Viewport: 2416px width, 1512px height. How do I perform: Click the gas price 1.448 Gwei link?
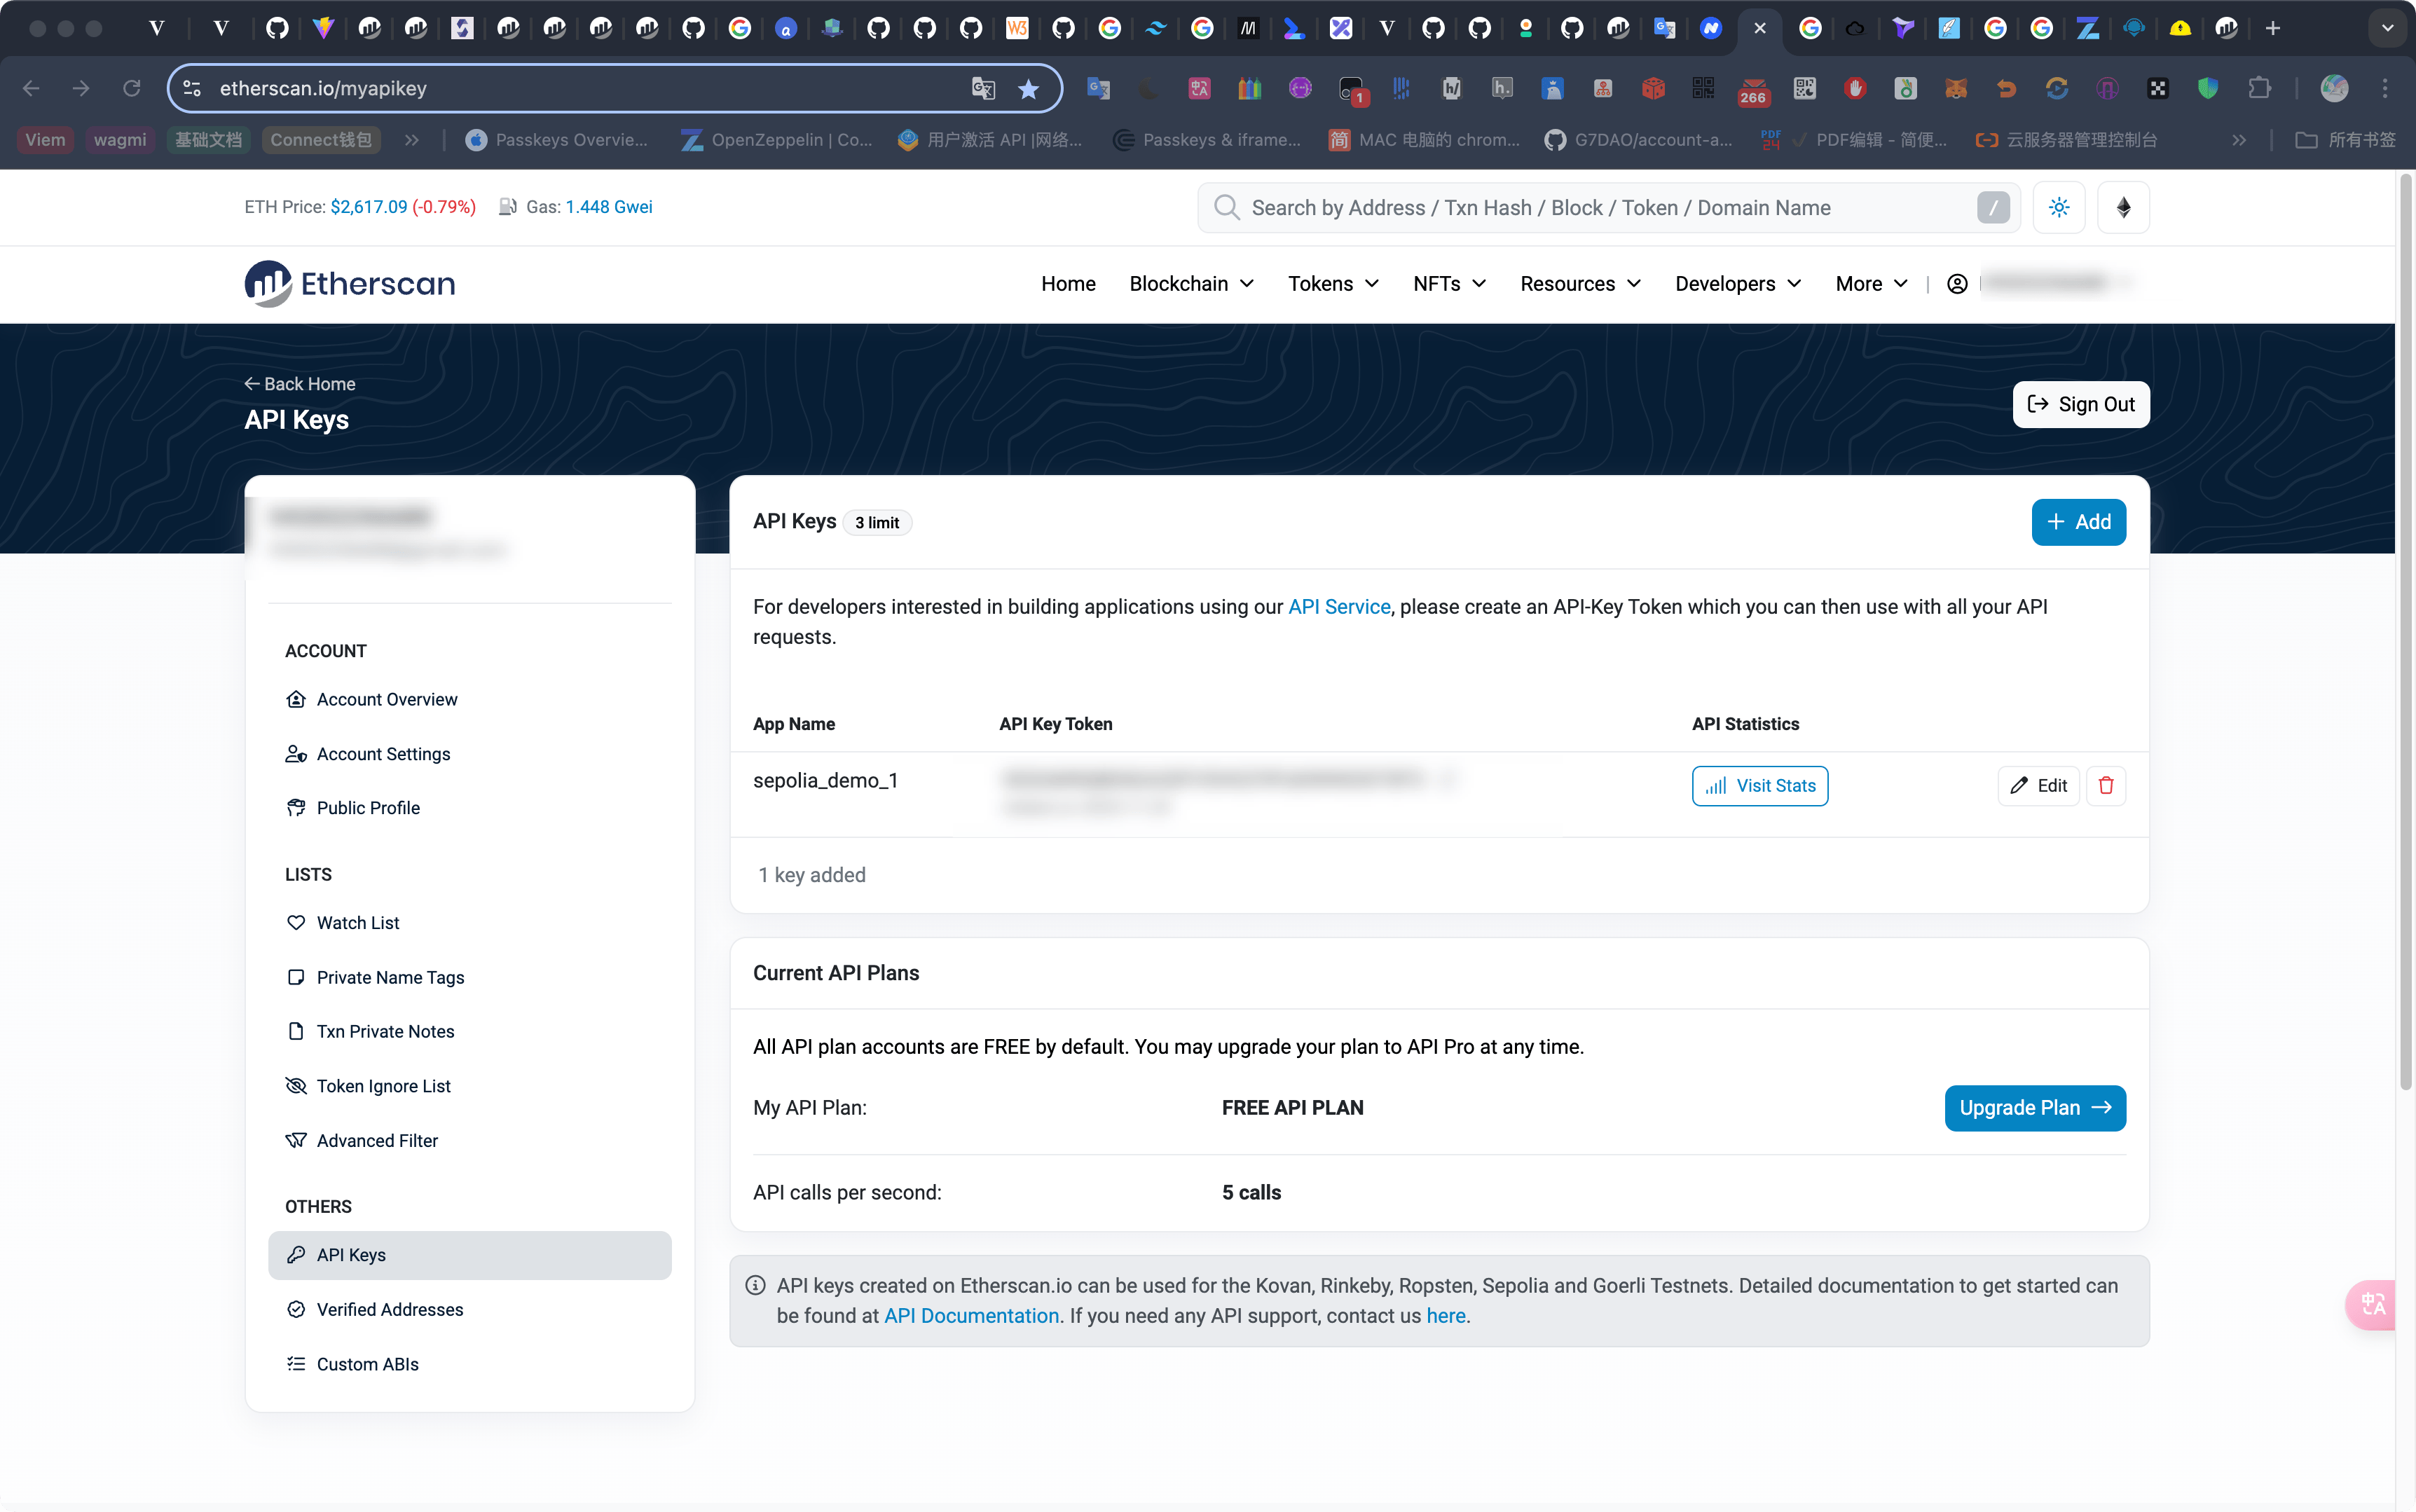[x=609, y=207]
